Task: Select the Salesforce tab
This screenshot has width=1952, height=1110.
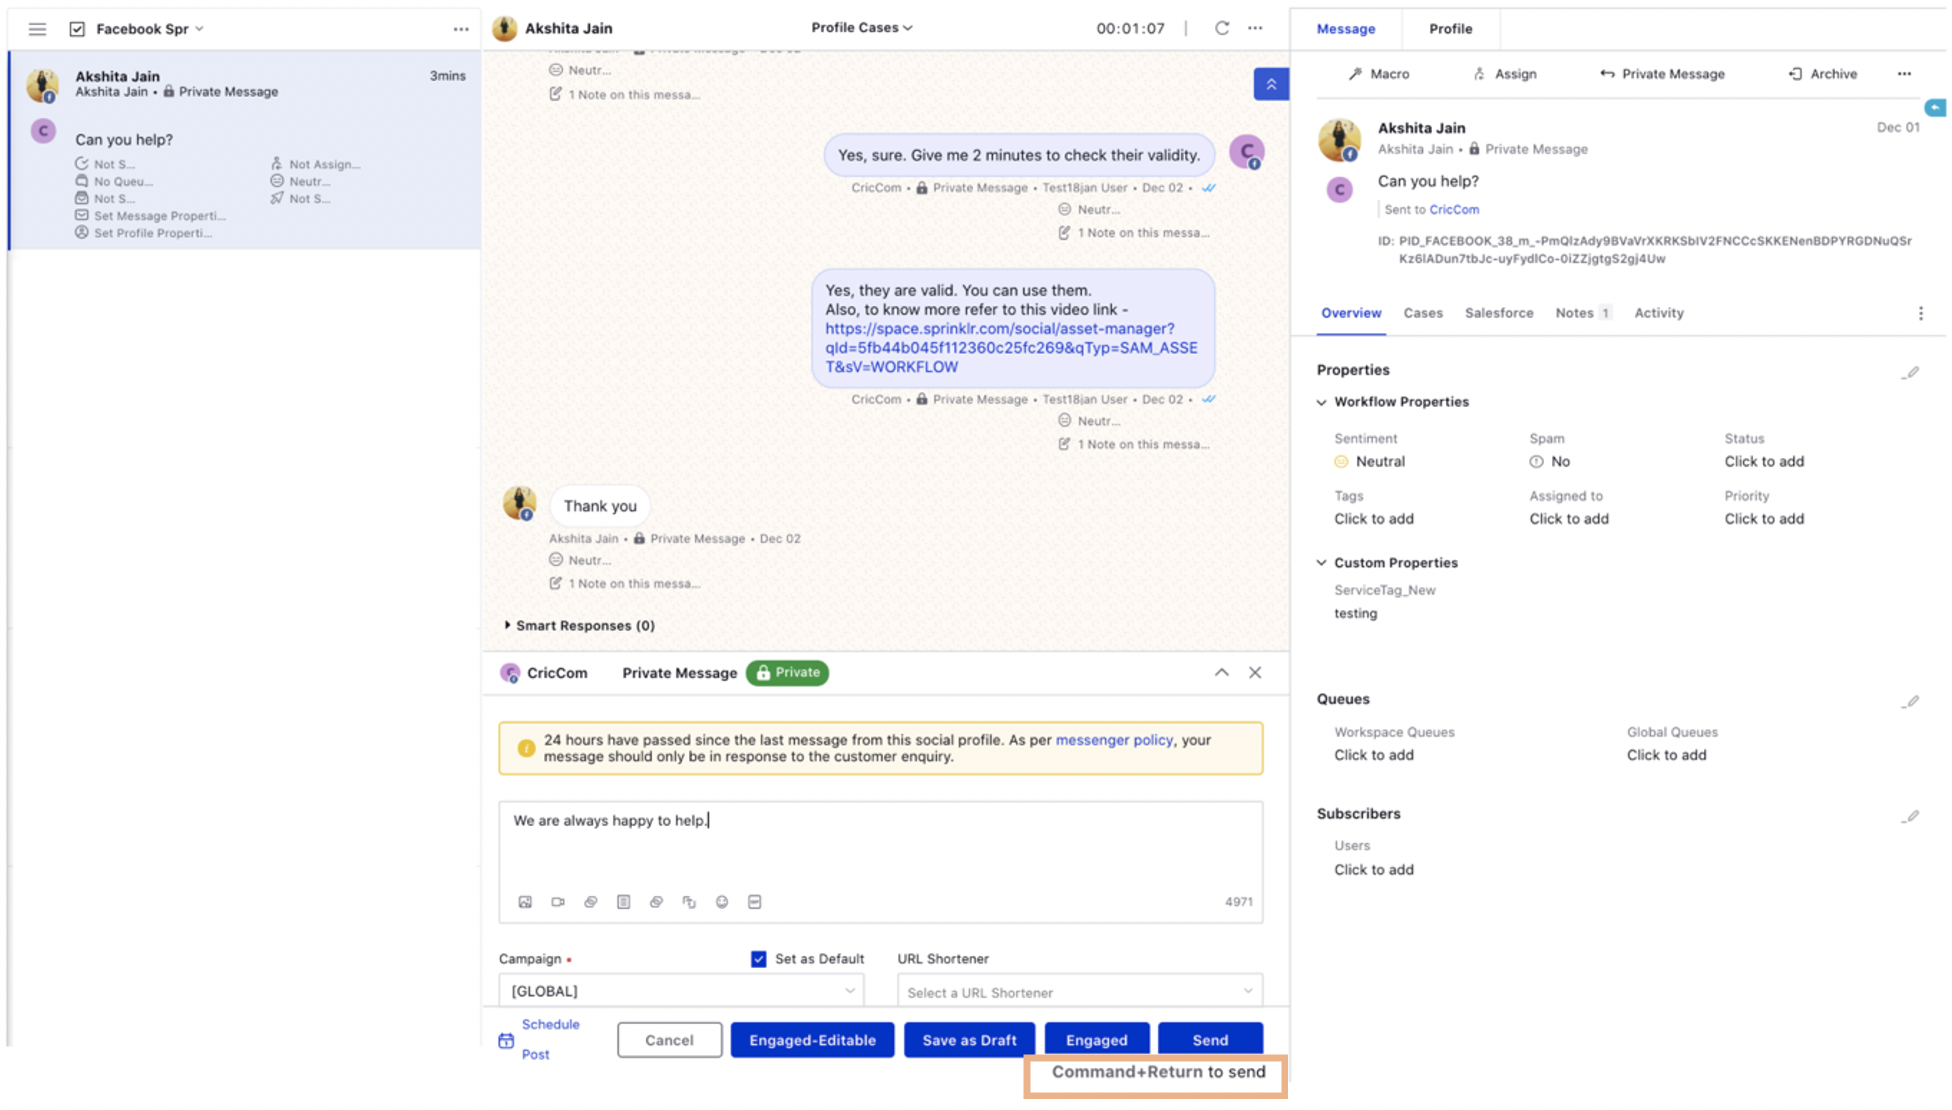Action: pyautogui.click(x=1498, y=313)
